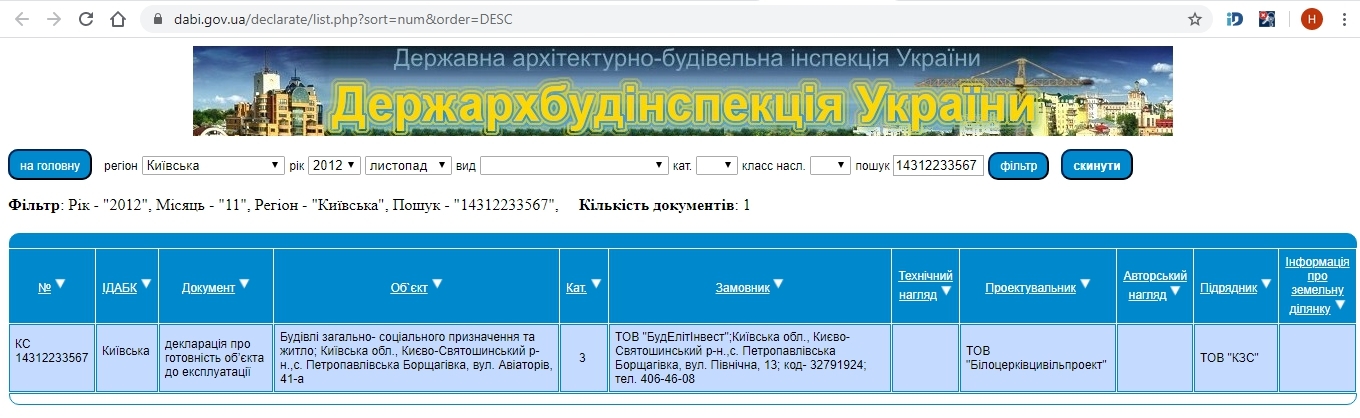Screen dimensions: 1360x418
Task: View site info via the padlock icon
Action: pyautogui.click(x=159, y=19)
